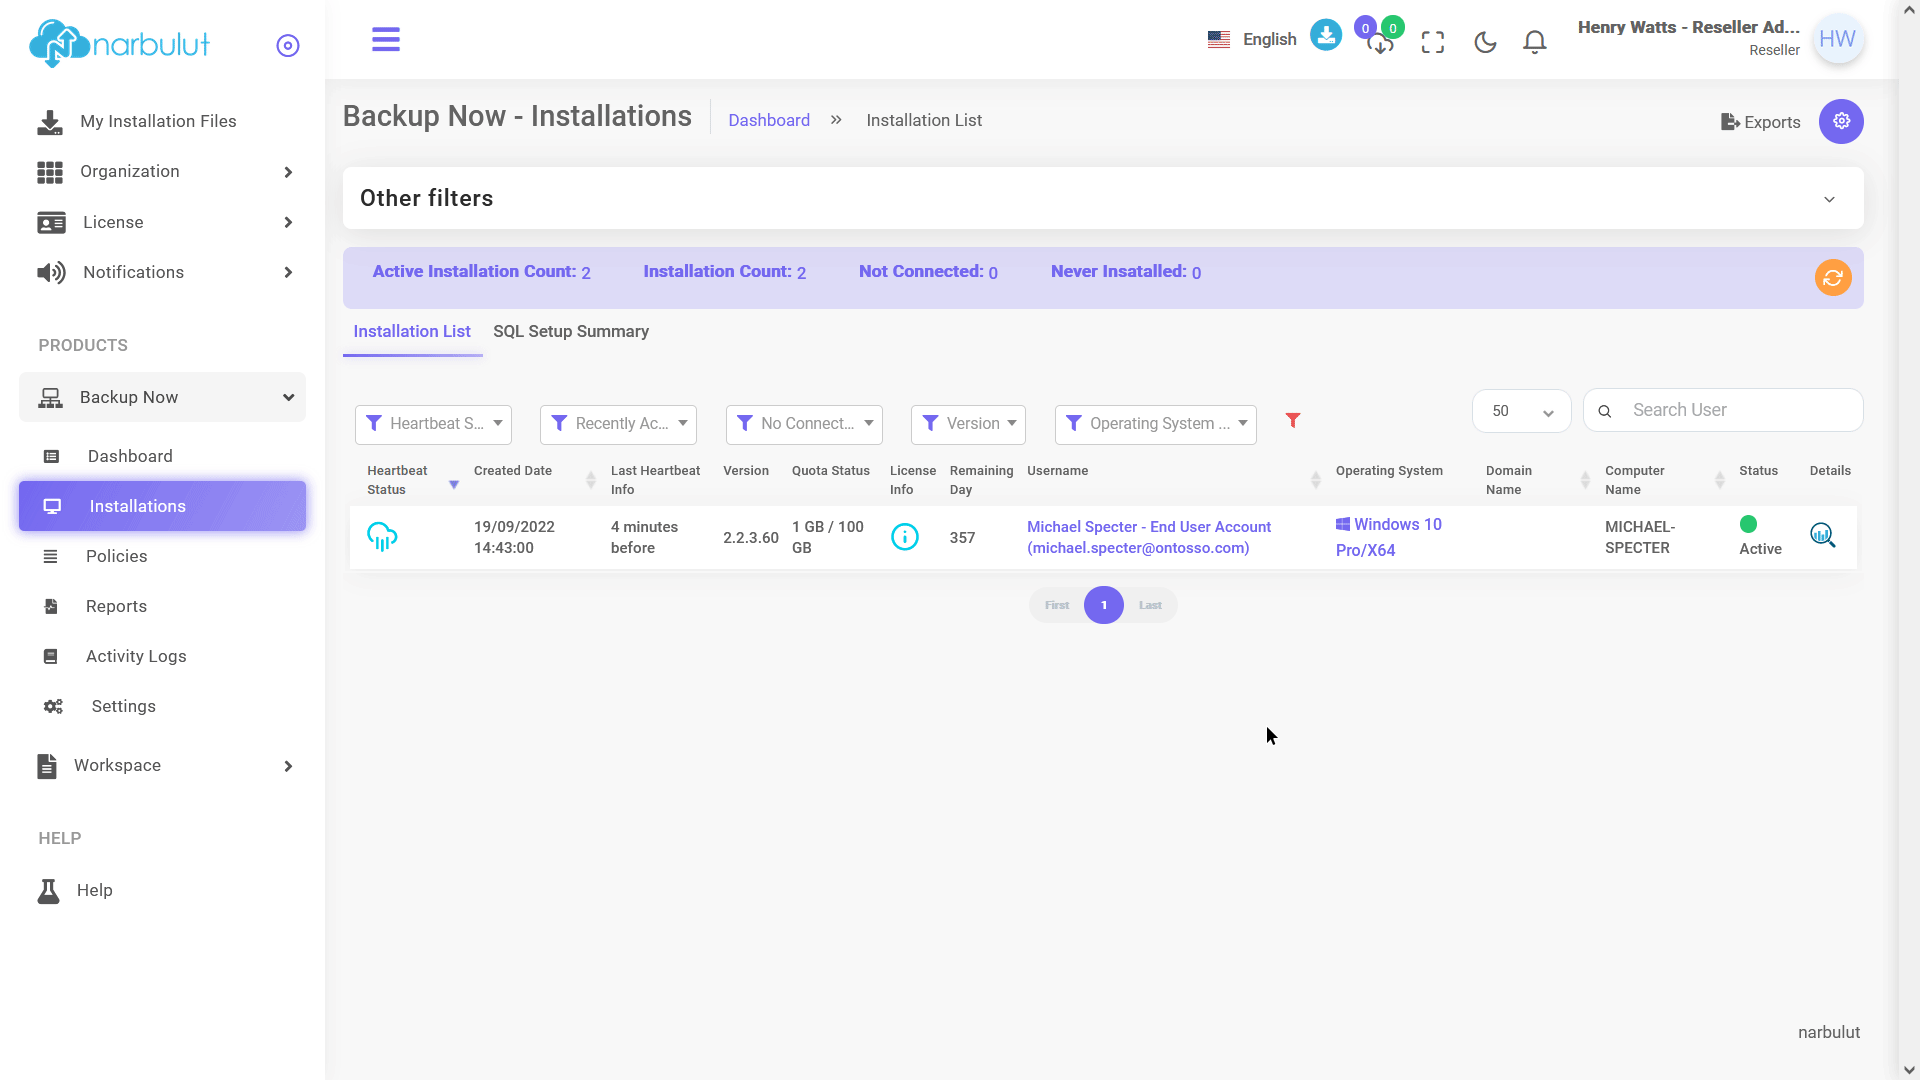Image resolution: width=1920 pixels, height=1080 pixels.
Task: Open the Recently Active filter dropdown
Action: point(618,424)
